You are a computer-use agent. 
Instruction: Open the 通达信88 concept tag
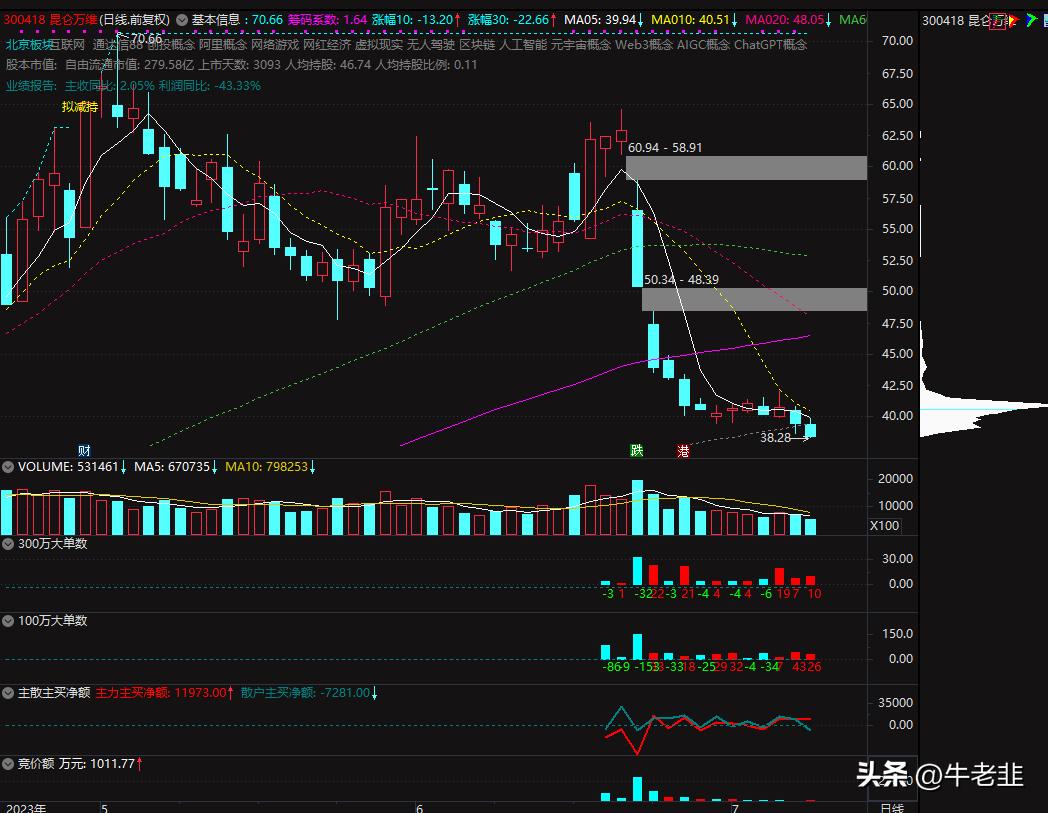tap(118, 45)
